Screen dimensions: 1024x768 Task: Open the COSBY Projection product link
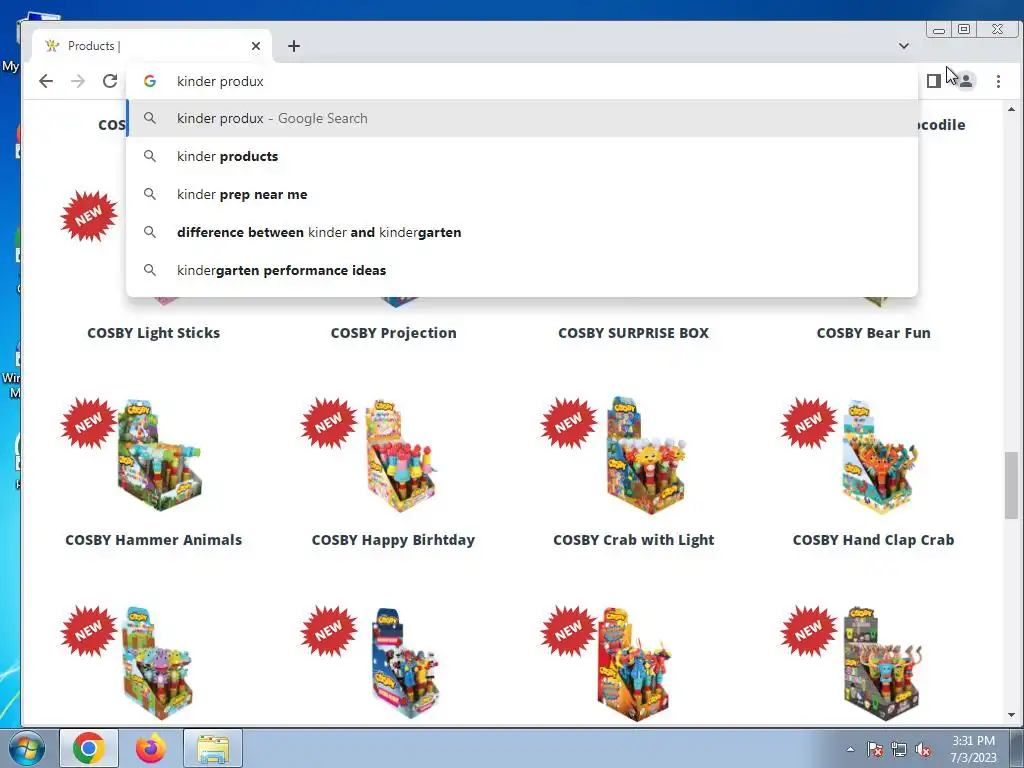(393, 332)
